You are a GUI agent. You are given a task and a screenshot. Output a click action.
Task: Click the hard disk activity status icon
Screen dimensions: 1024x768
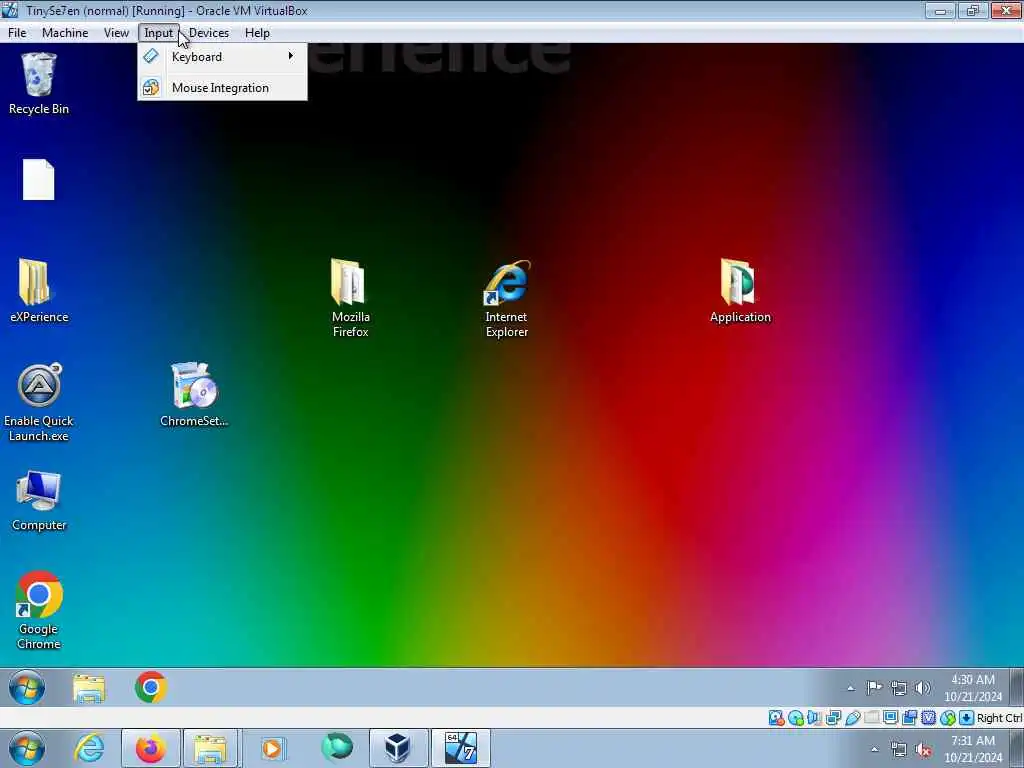[776, 718]
